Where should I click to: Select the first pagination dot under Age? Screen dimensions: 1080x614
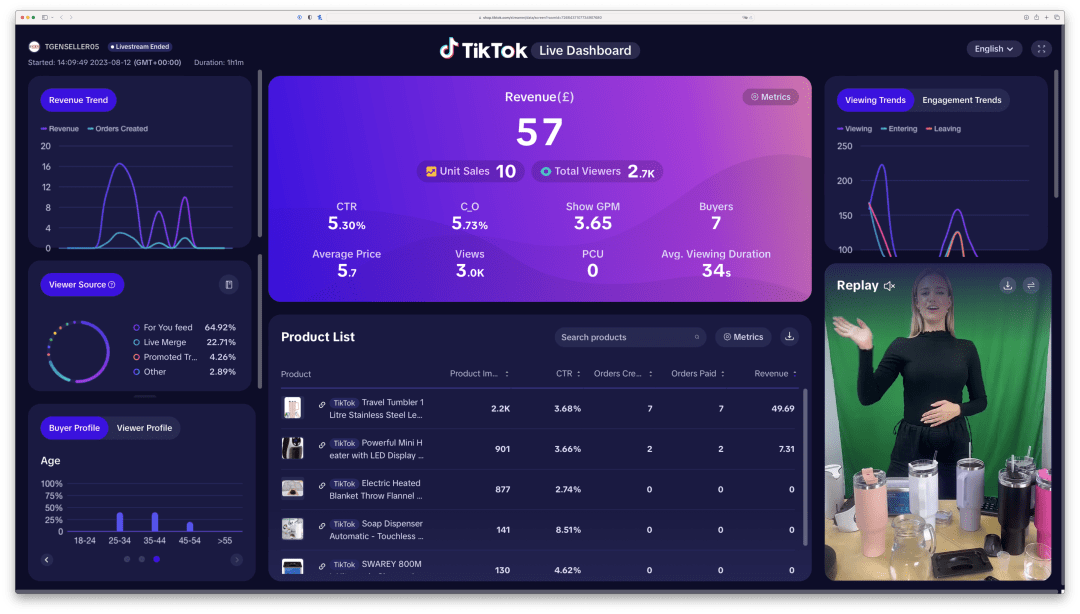click(x=127, y=560)
